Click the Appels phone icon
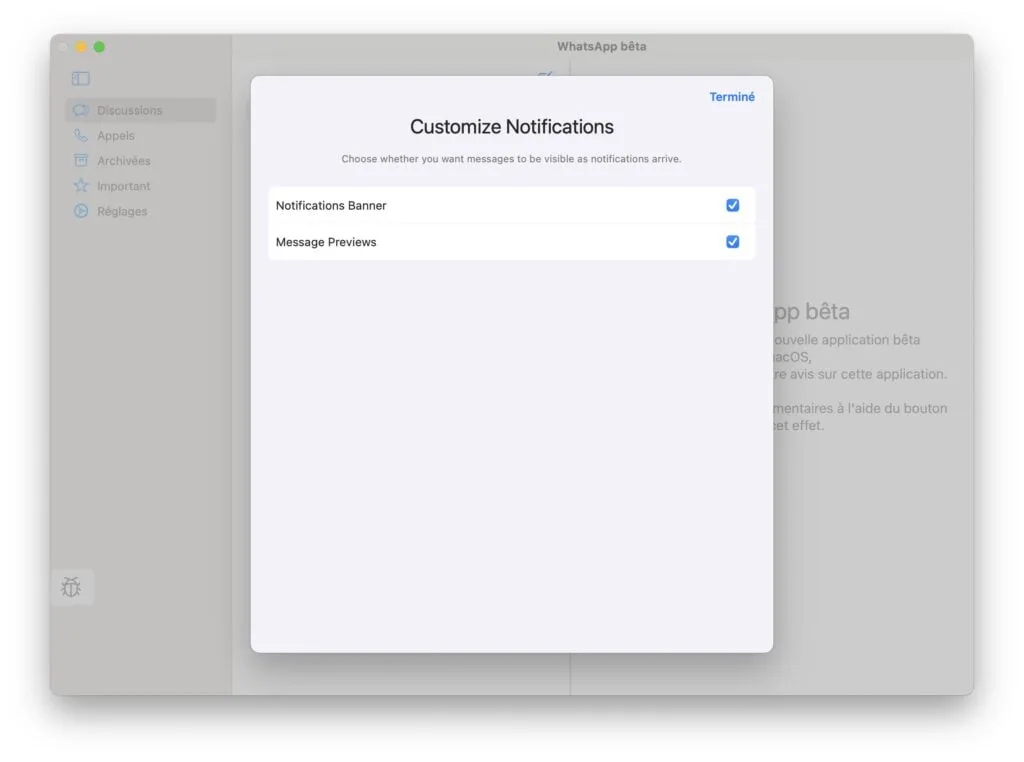 point(81,135)
